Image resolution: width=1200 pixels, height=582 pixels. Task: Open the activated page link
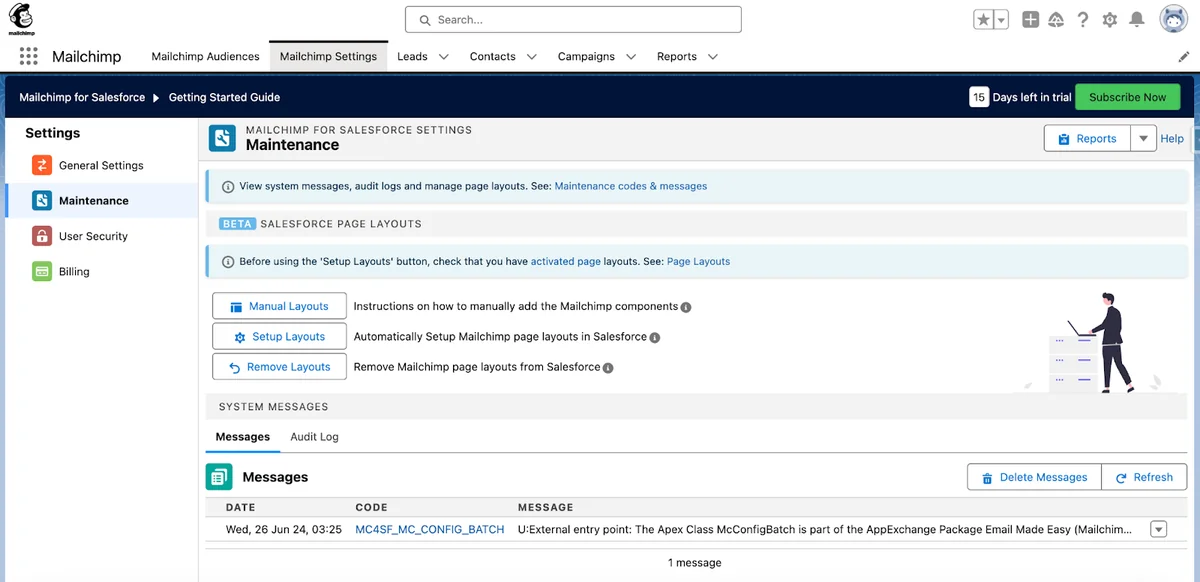tap(566, 261)
